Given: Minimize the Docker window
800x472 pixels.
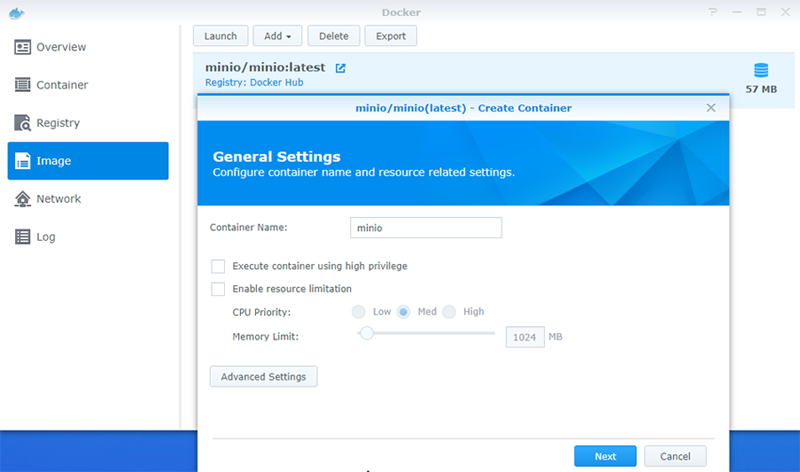Looking at the screenshot, I should [x=737, y=12].
